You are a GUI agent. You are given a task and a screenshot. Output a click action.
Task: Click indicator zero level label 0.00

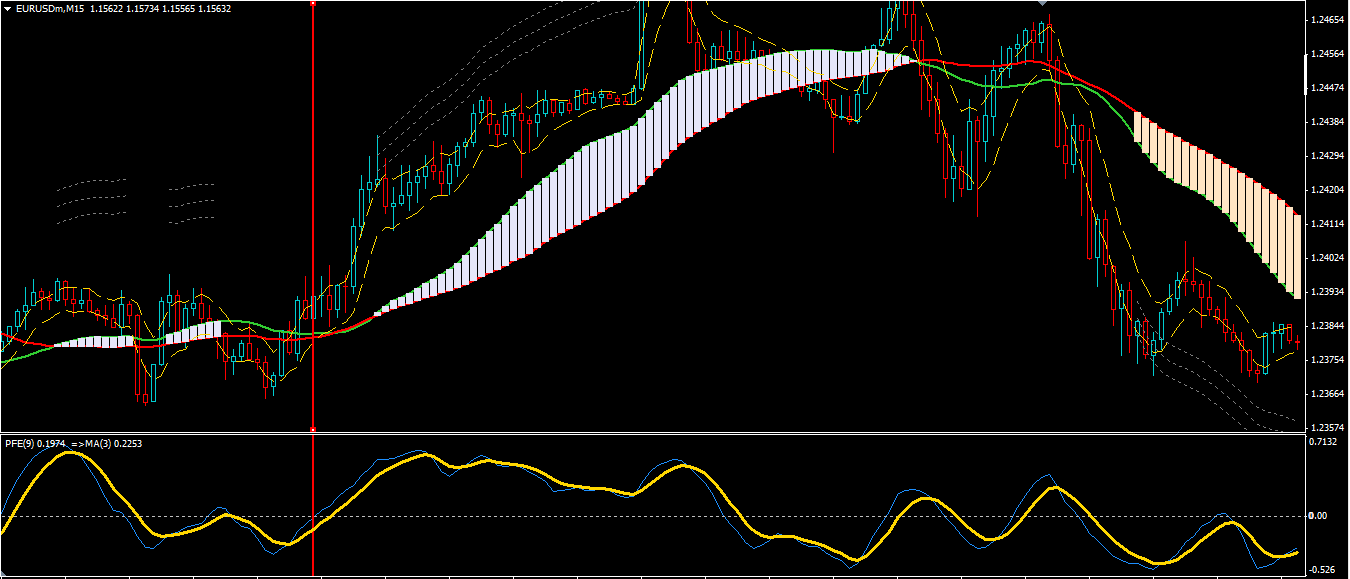click(1318, 516)
